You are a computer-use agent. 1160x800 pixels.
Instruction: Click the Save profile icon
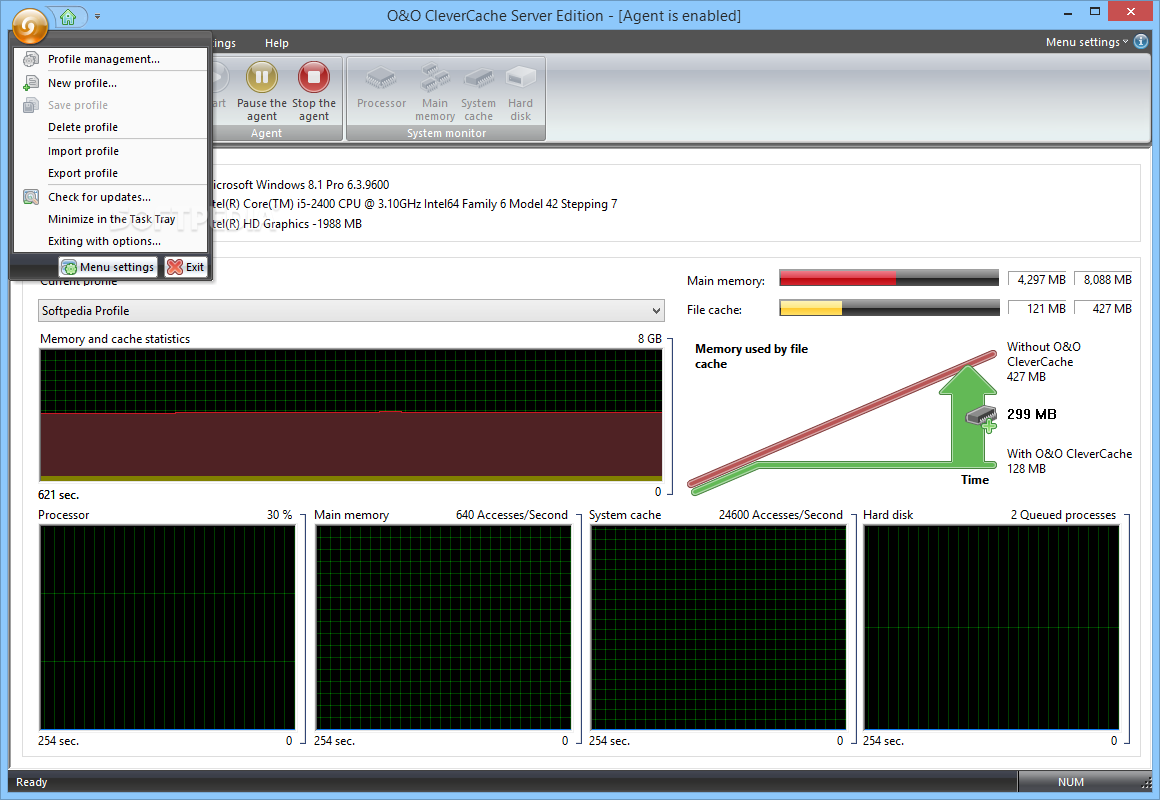point(30,105)
